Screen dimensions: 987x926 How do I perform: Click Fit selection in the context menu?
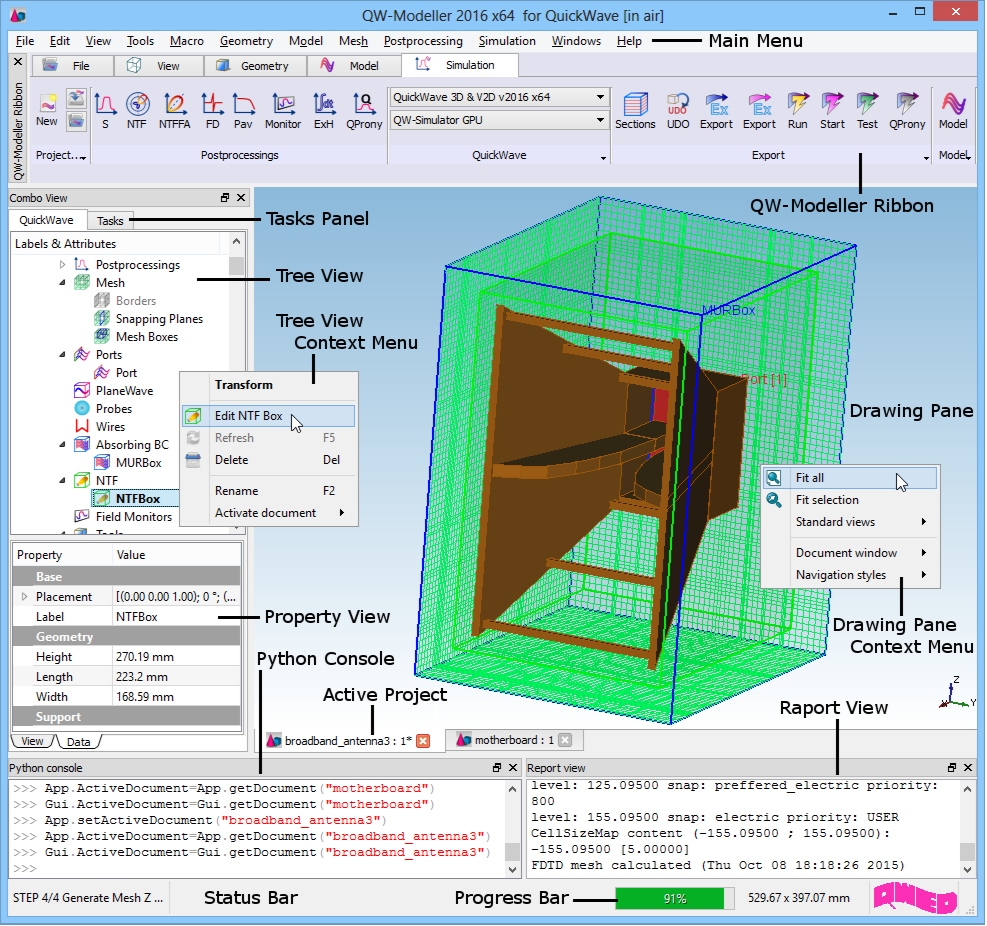coord(850,499)
